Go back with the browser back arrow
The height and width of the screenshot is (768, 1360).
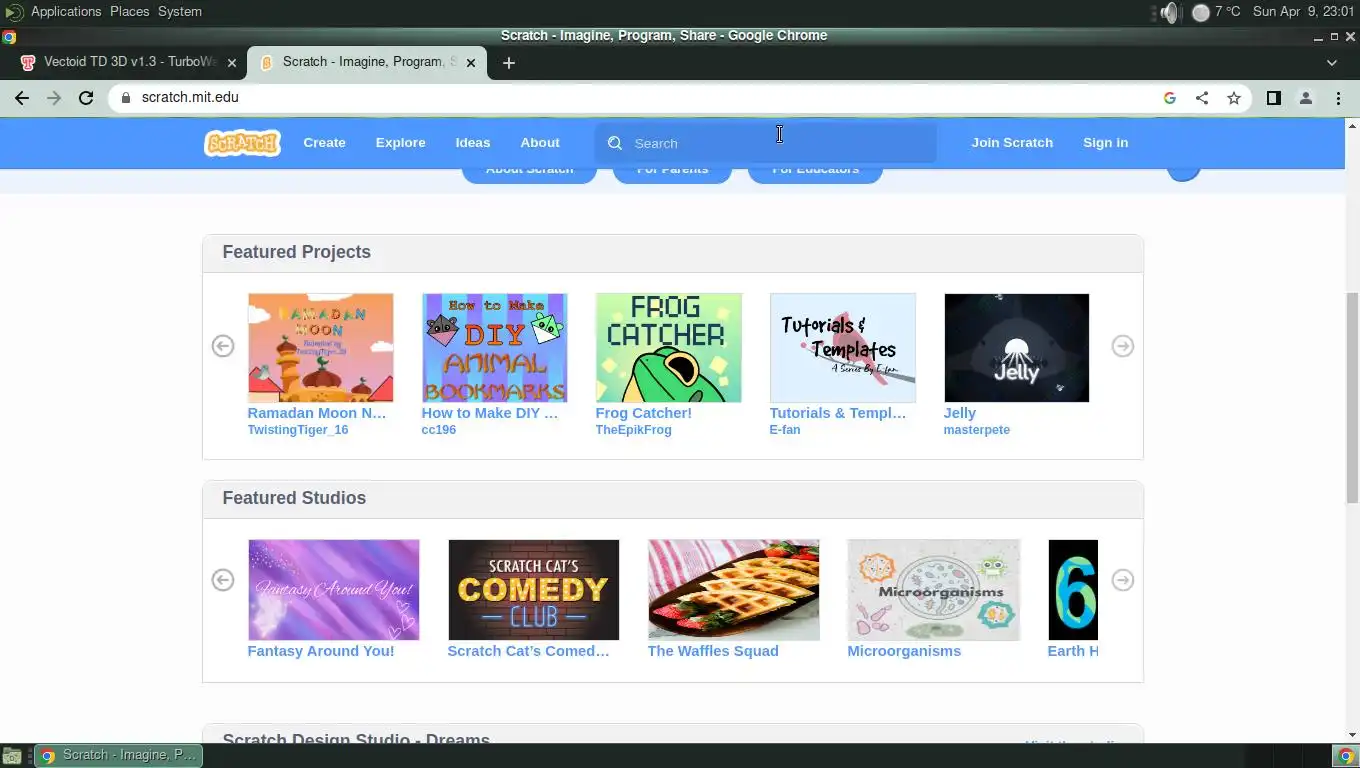click(22, 98)
